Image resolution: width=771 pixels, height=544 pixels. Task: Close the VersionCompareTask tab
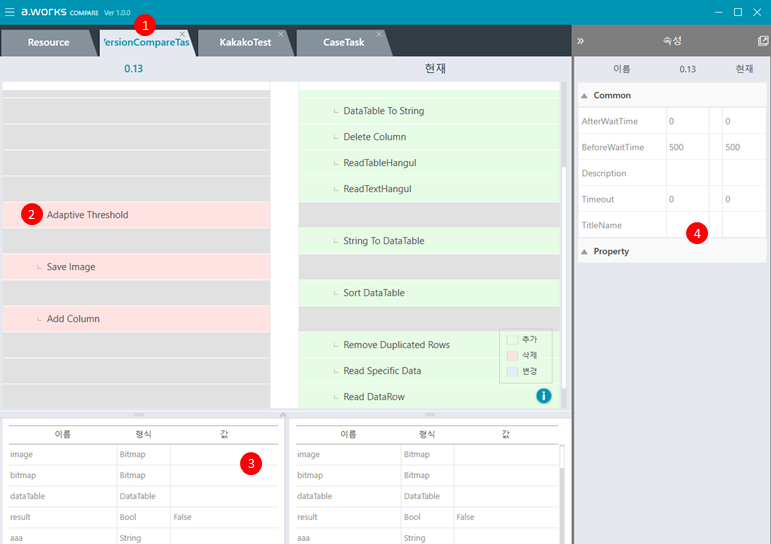pyautogui.click(x=182, y=34)
